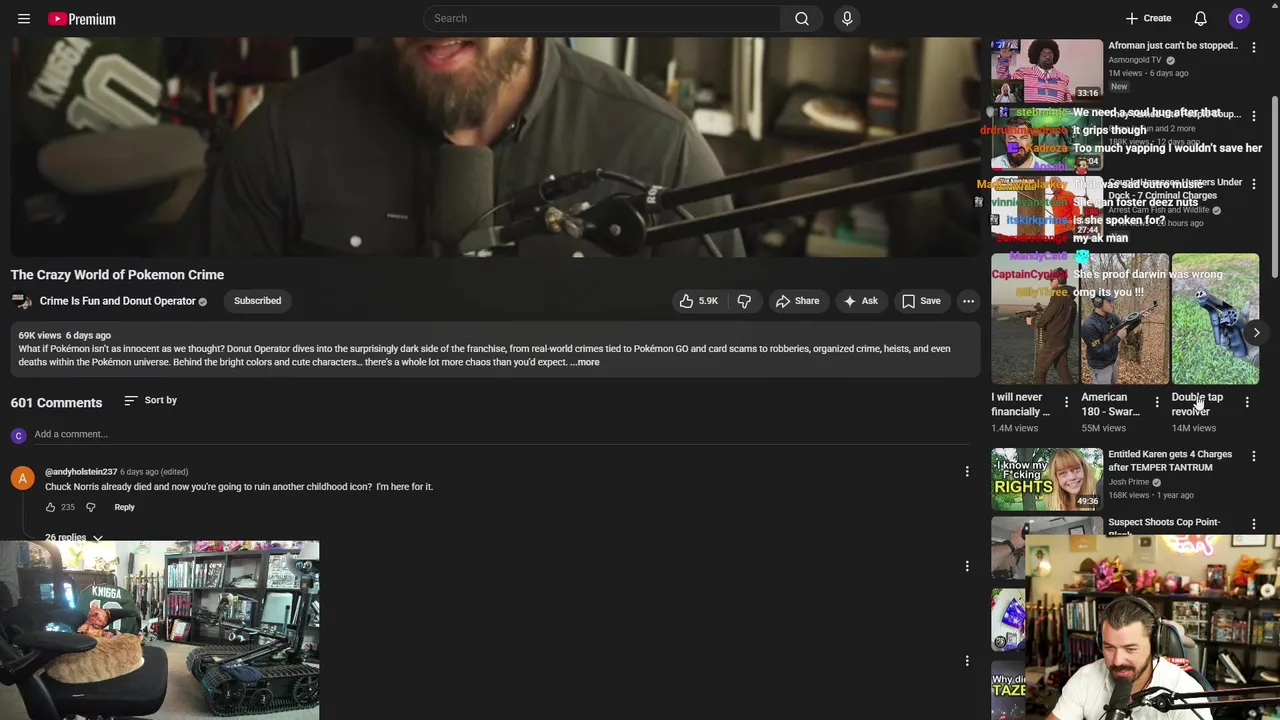Open Suspect Shoots Cop Point-Blank video title
Viewport: 1280px width, 720px height.
(1164, 527)
